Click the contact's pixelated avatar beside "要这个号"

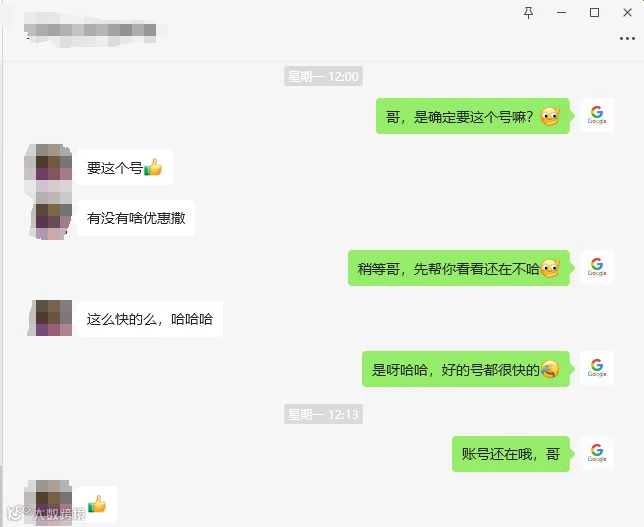click(x=48, y=163)
